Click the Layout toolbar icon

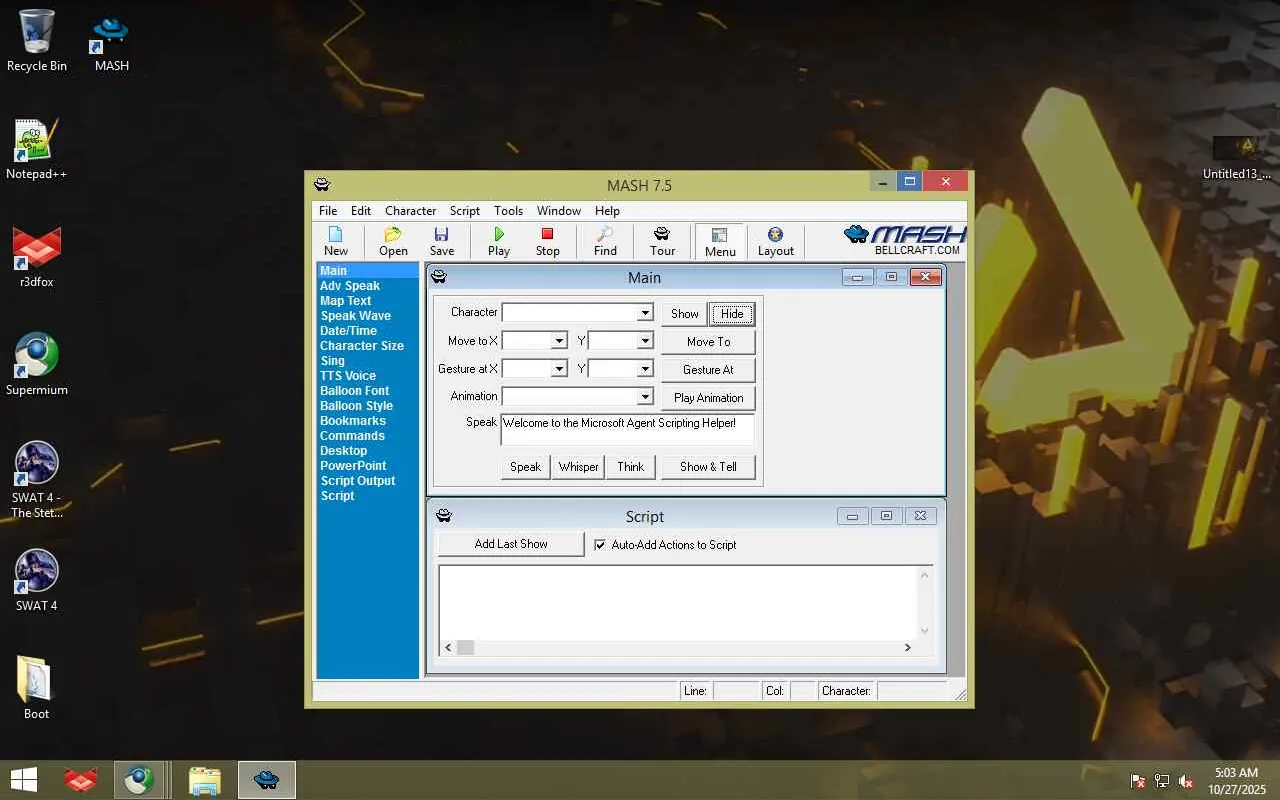click(775, 241)
